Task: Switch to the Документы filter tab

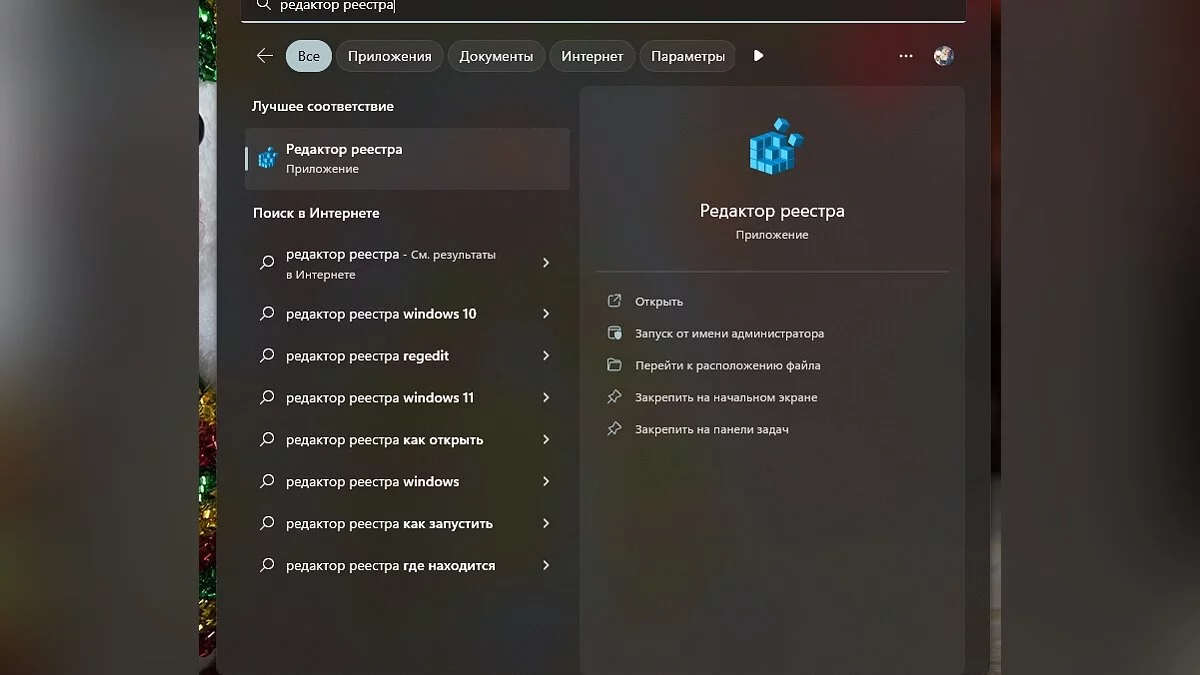Action: pos(496,56)
